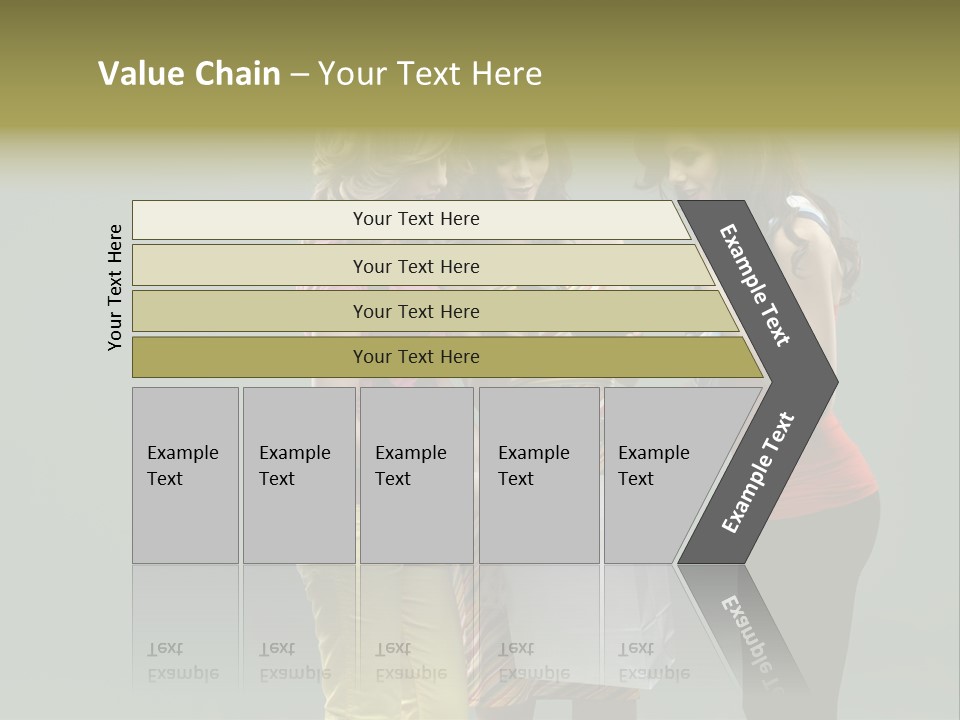Select the "Value Chain" slide title text
960x720 pixels.
(189, 73)
